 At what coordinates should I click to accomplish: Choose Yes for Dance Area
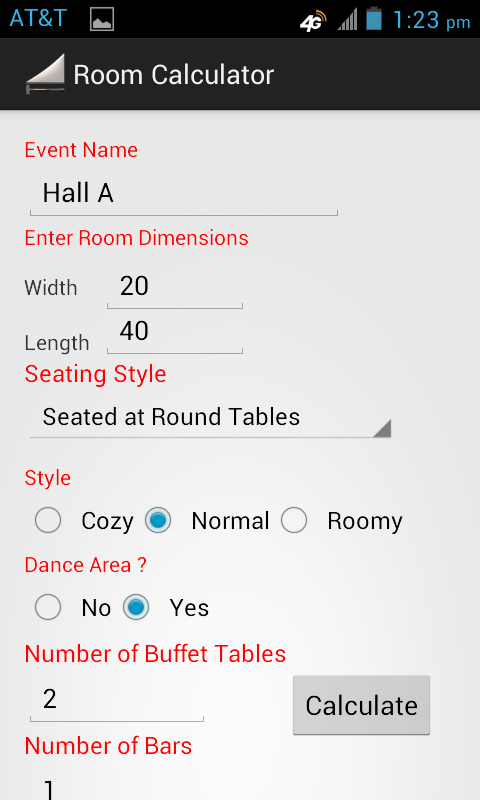tap(136, 607)
